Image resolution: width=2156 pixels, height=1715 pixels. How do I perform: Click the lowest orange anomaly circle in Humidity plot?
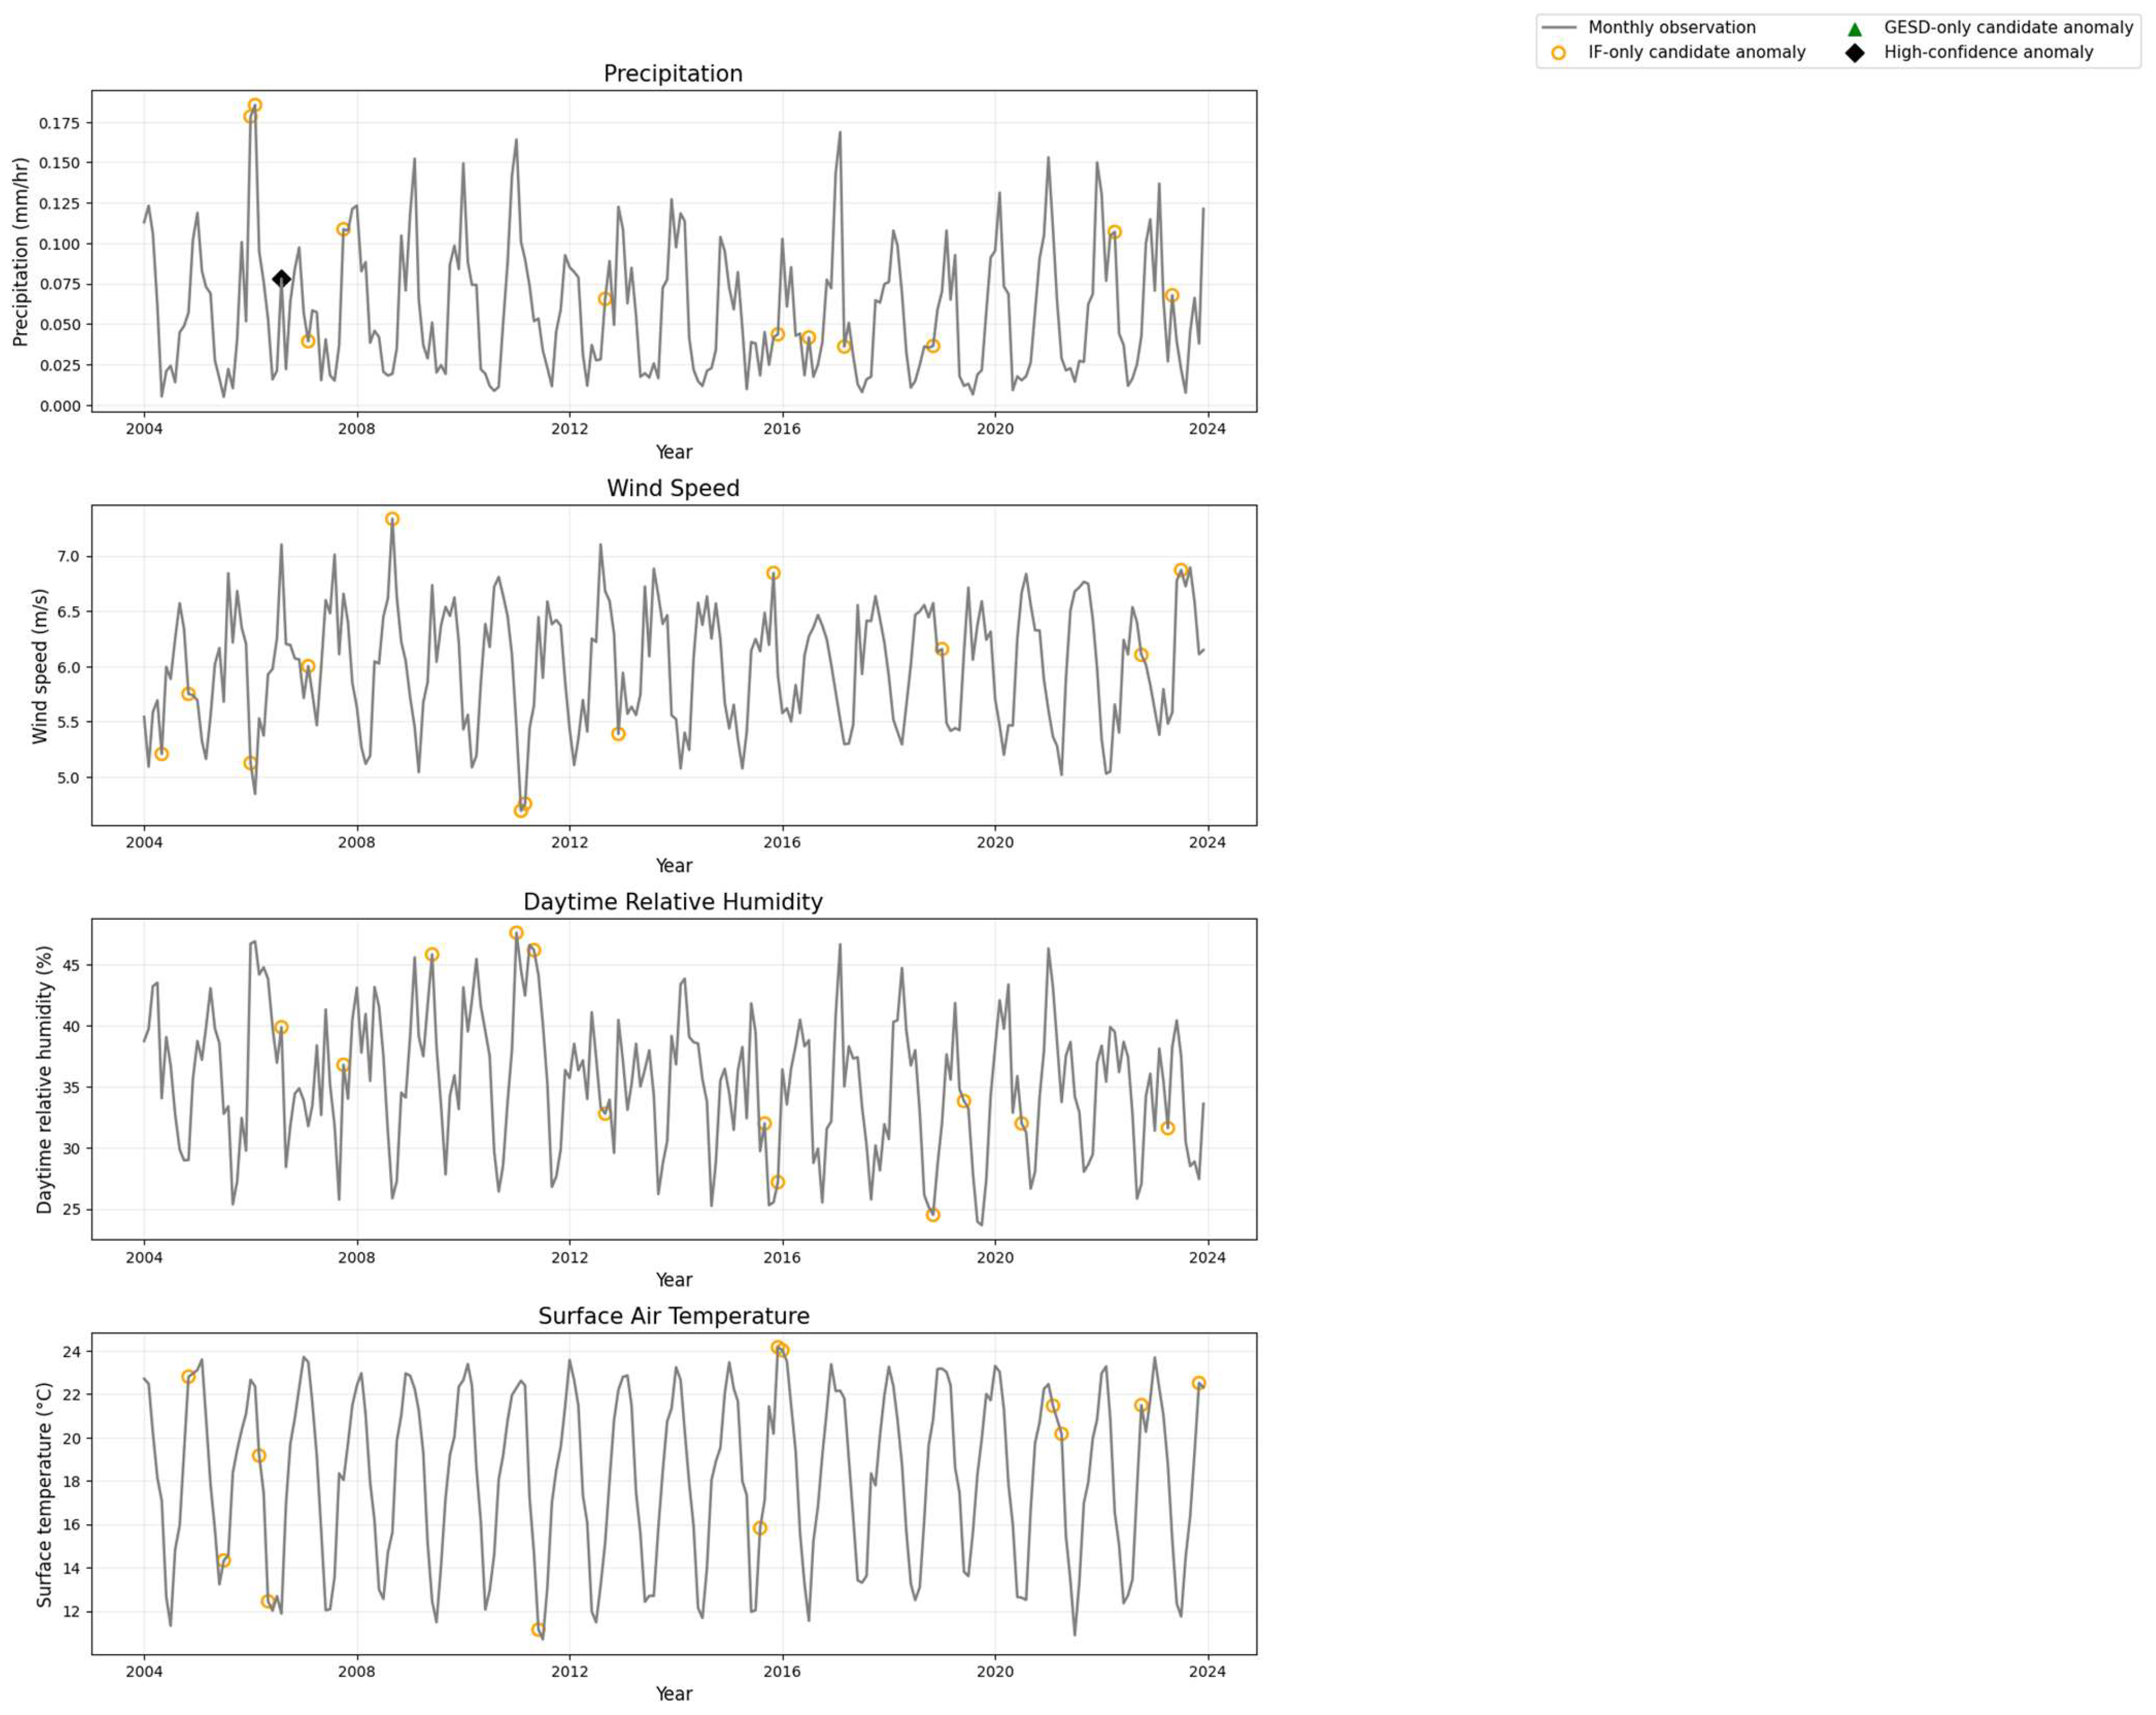pyautogui.click(x=933, y=1215)
